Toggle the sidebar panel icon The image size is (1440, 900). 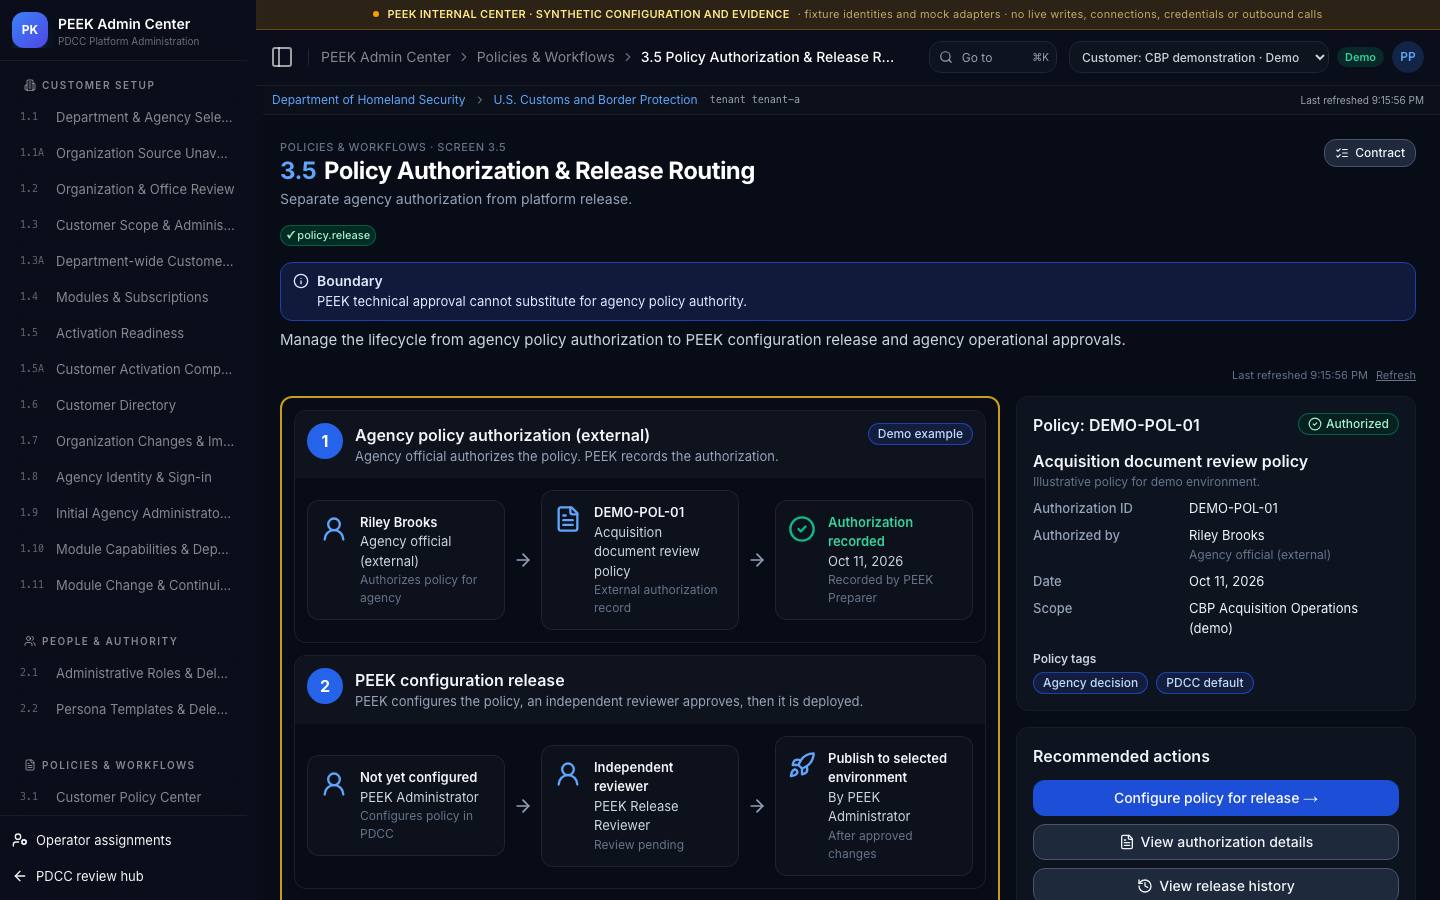coord(282,57)
